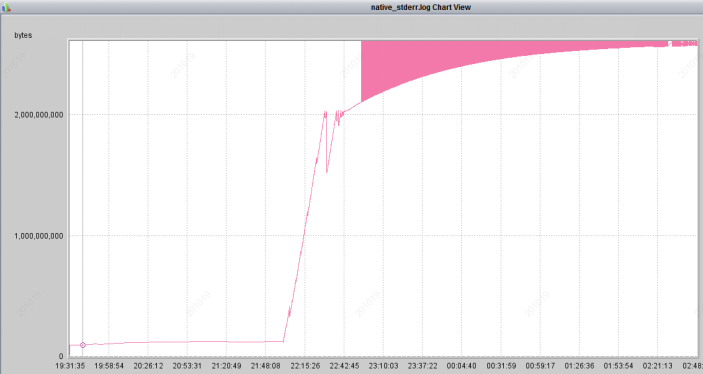703x374 pixels.
Task: Click the 00:31:59 time label
Action: (501, 366)
